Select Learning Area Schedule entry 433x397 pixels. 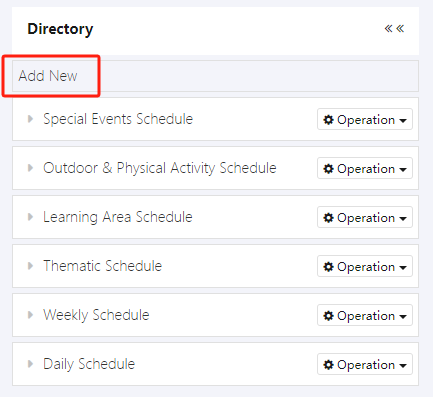[118, 217]
